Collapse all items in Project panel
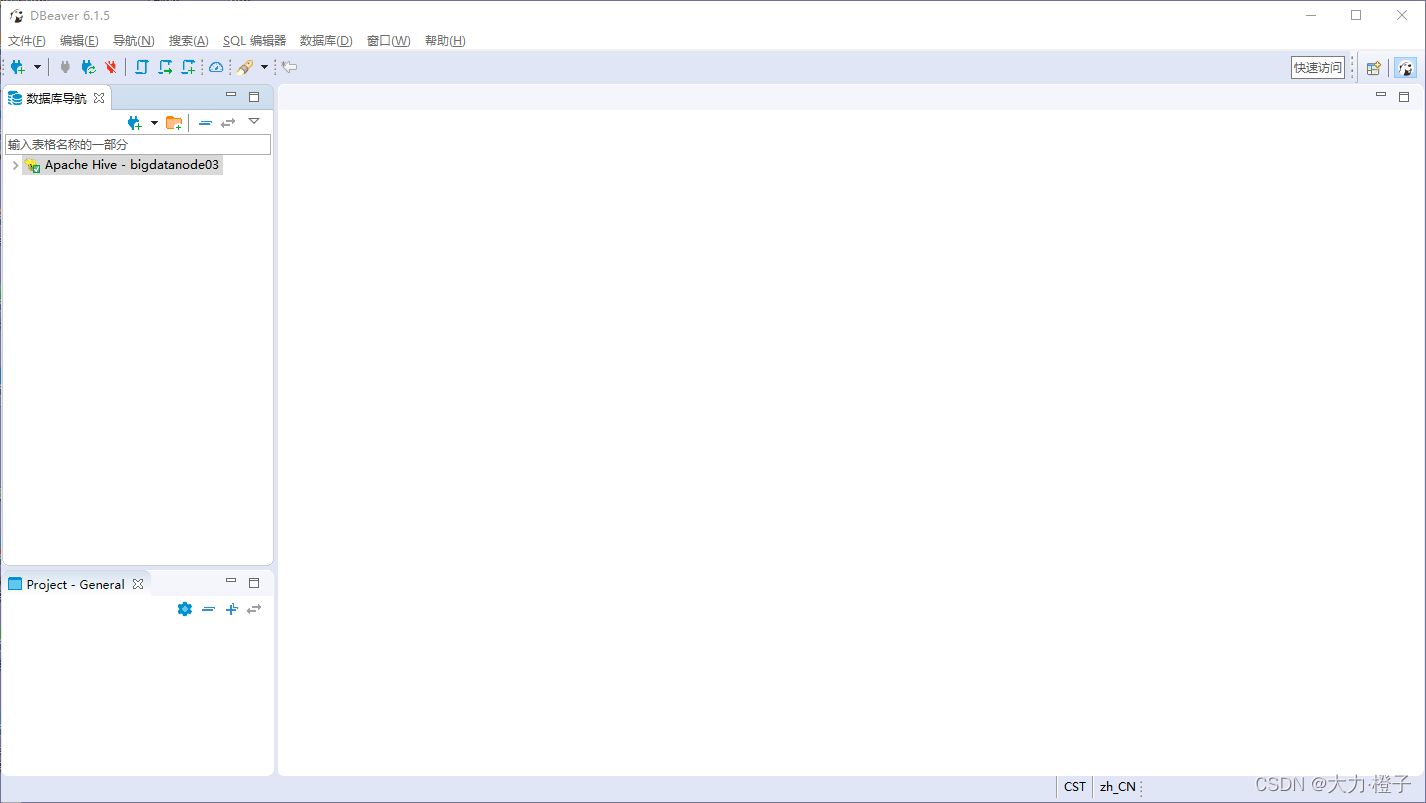Viewport: 1426px width, 803px height. [x=208, y=609]
